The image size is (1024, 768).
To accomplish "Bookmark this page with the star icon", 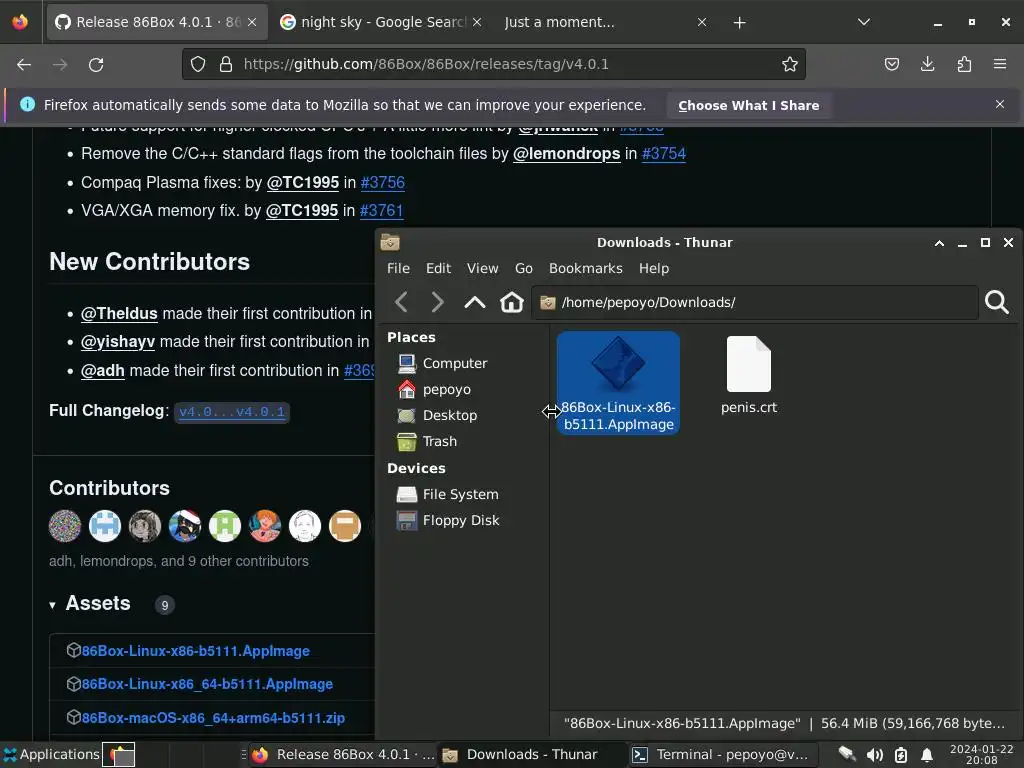I will 790,64.
